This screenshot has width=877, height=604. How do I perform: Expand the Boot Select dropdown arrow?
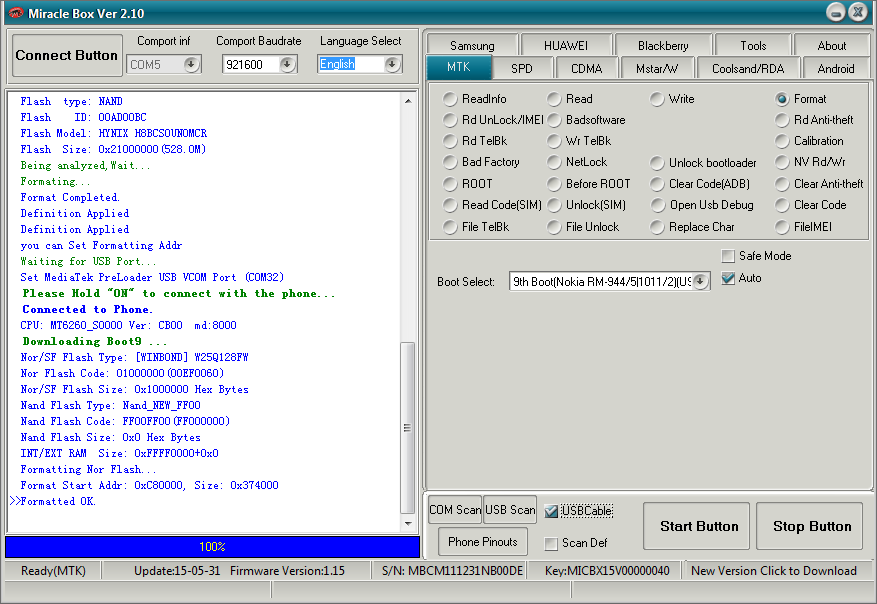coord(700,281)
